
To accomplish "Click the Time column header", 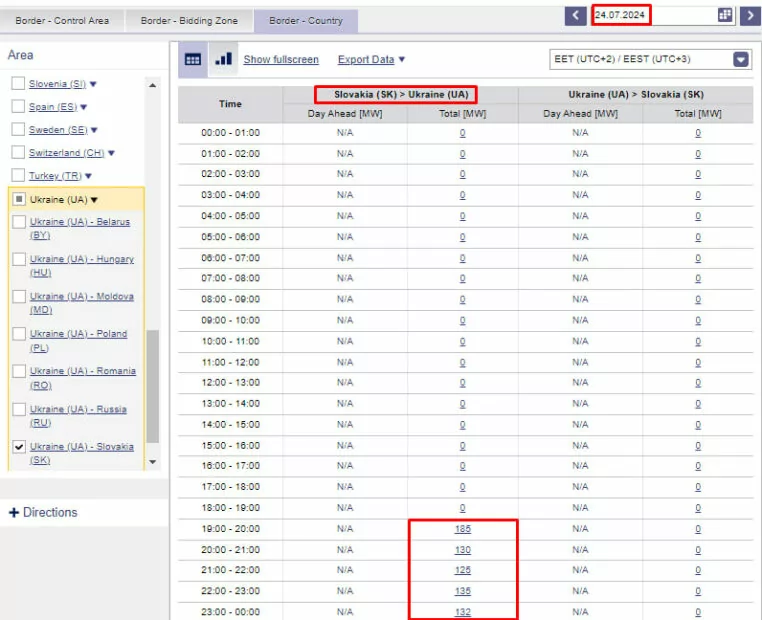I will coord(230,104).
